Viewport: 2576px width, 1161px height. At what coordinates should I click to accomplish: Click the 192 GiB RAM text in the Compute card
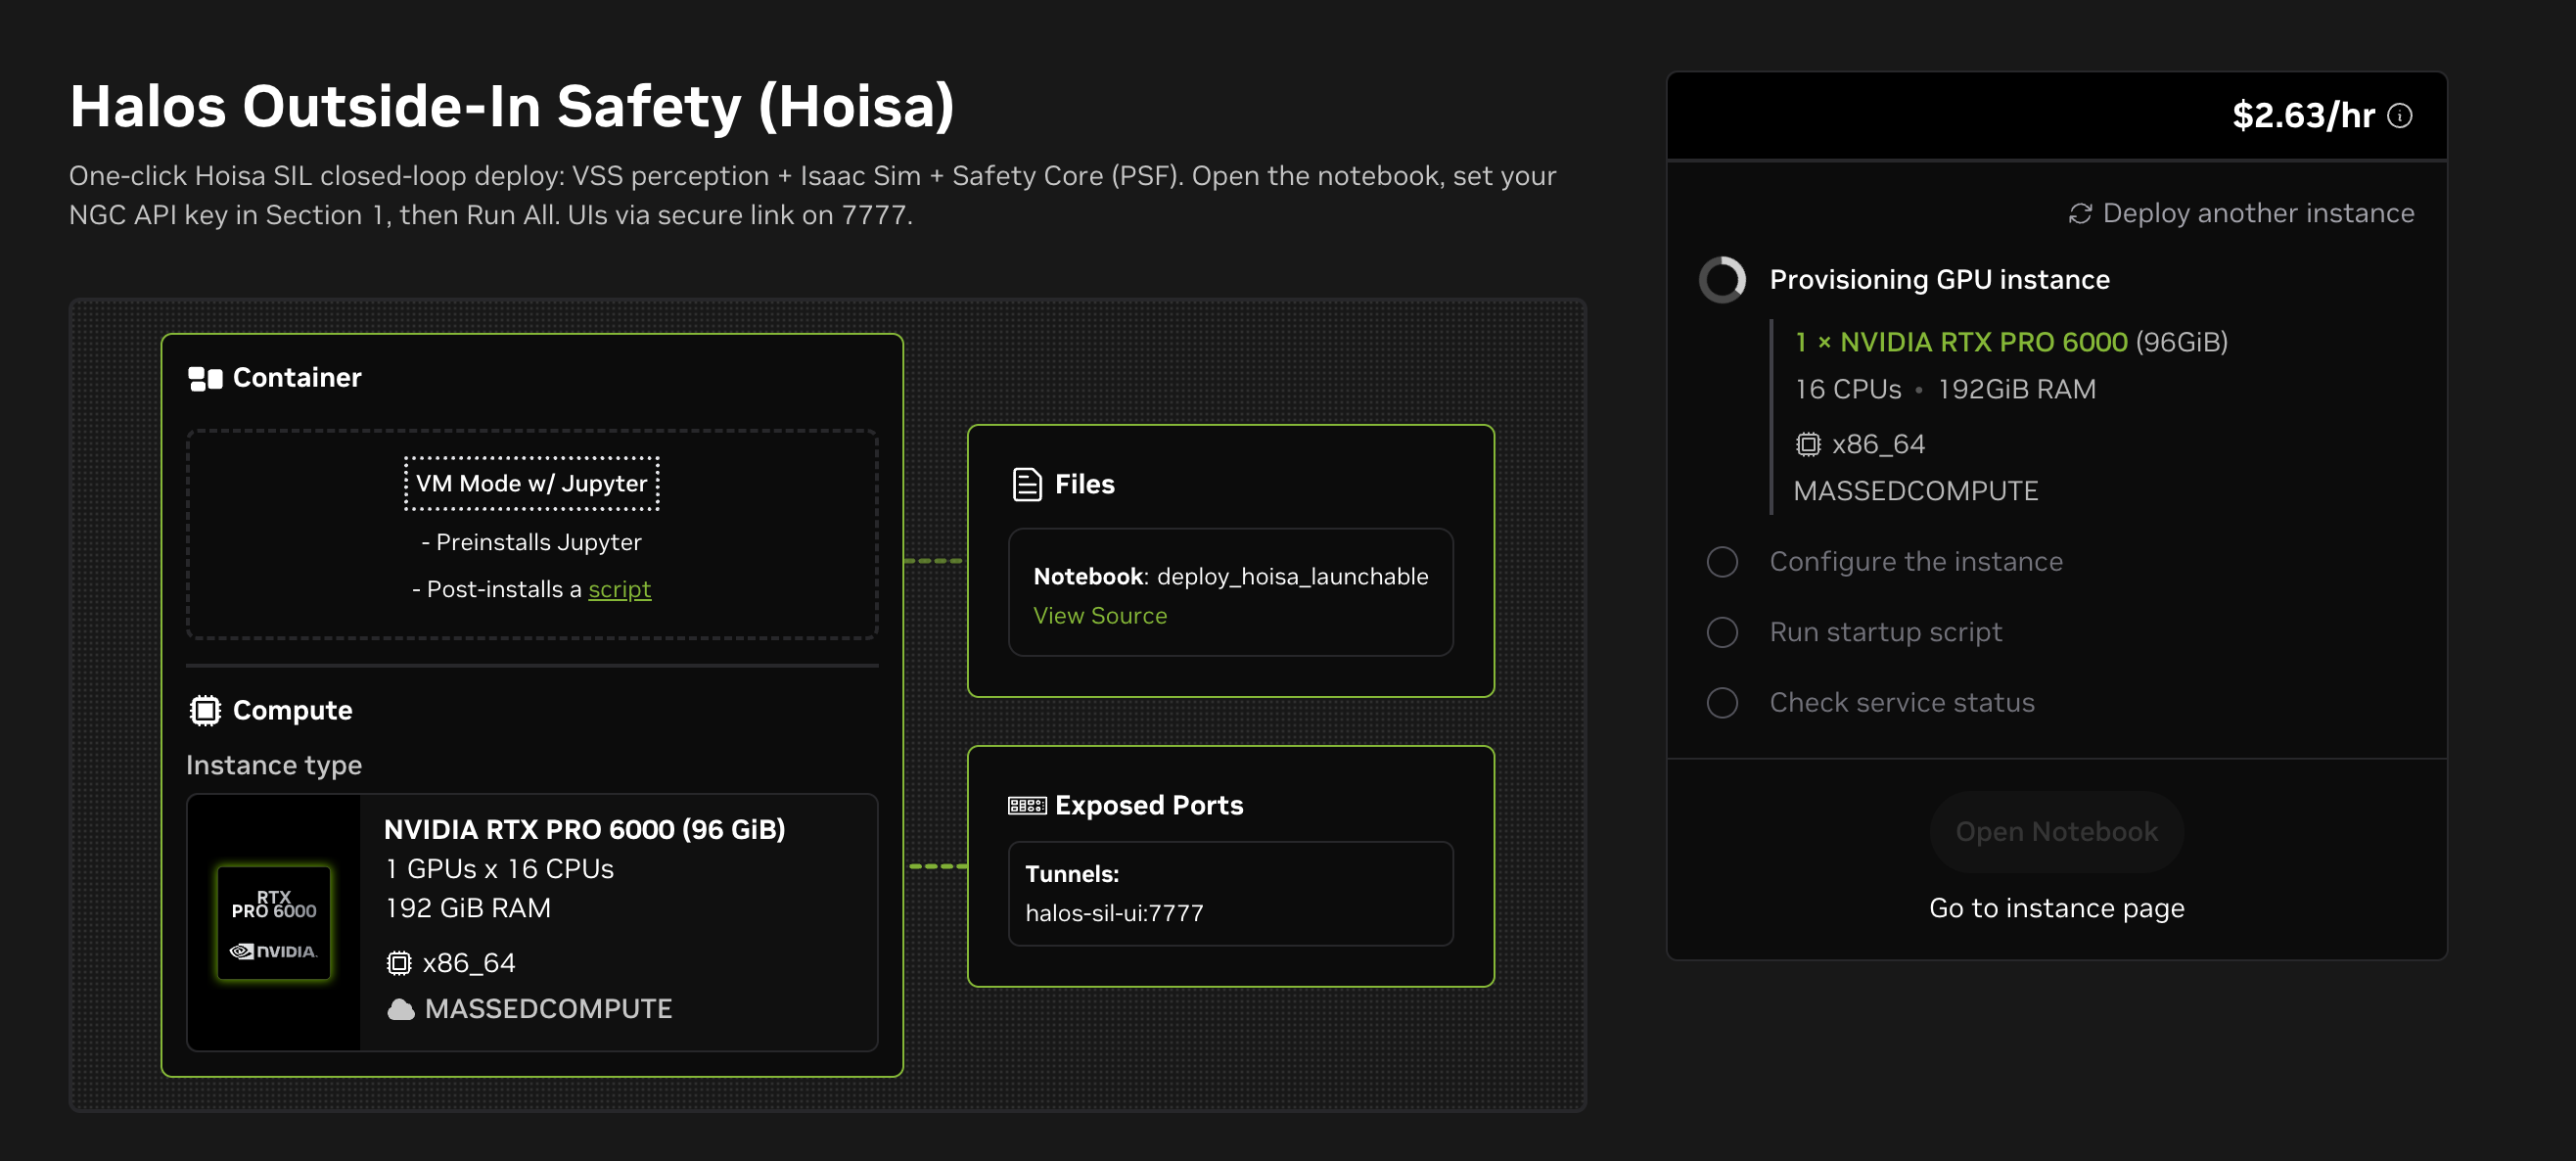[x=468, y=908]
